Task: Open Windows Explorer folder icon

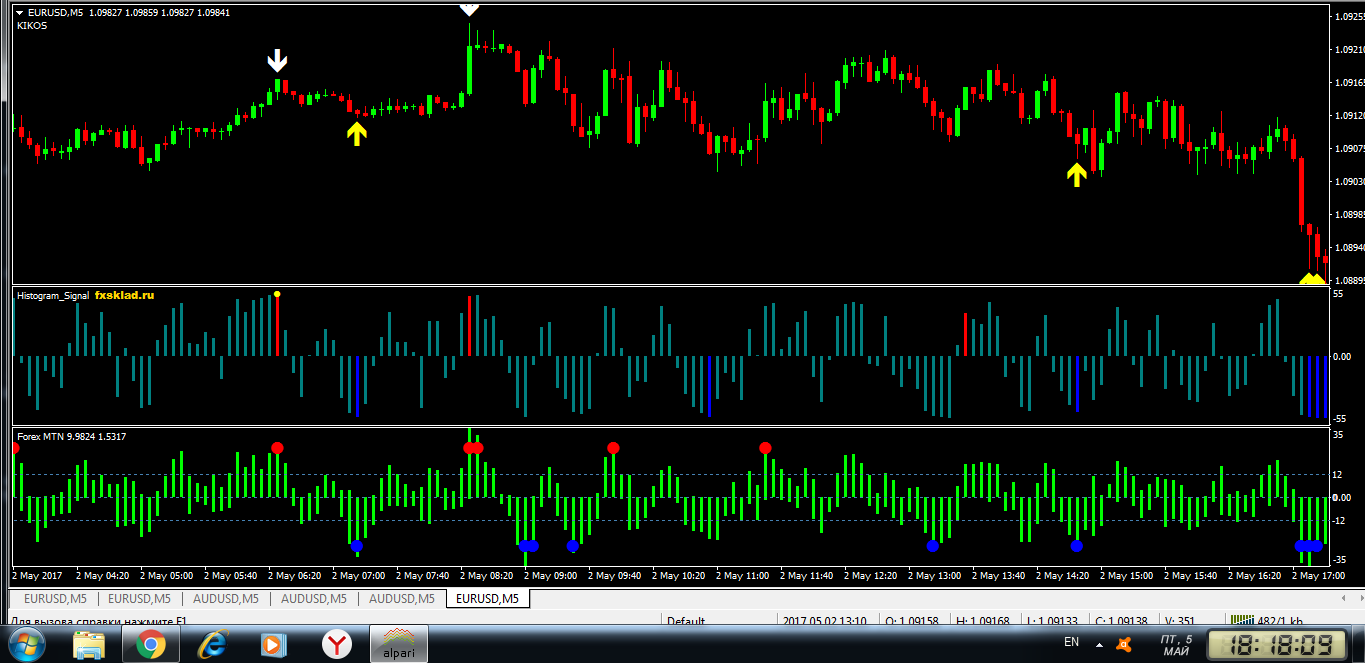Action: tap(89, 645)
